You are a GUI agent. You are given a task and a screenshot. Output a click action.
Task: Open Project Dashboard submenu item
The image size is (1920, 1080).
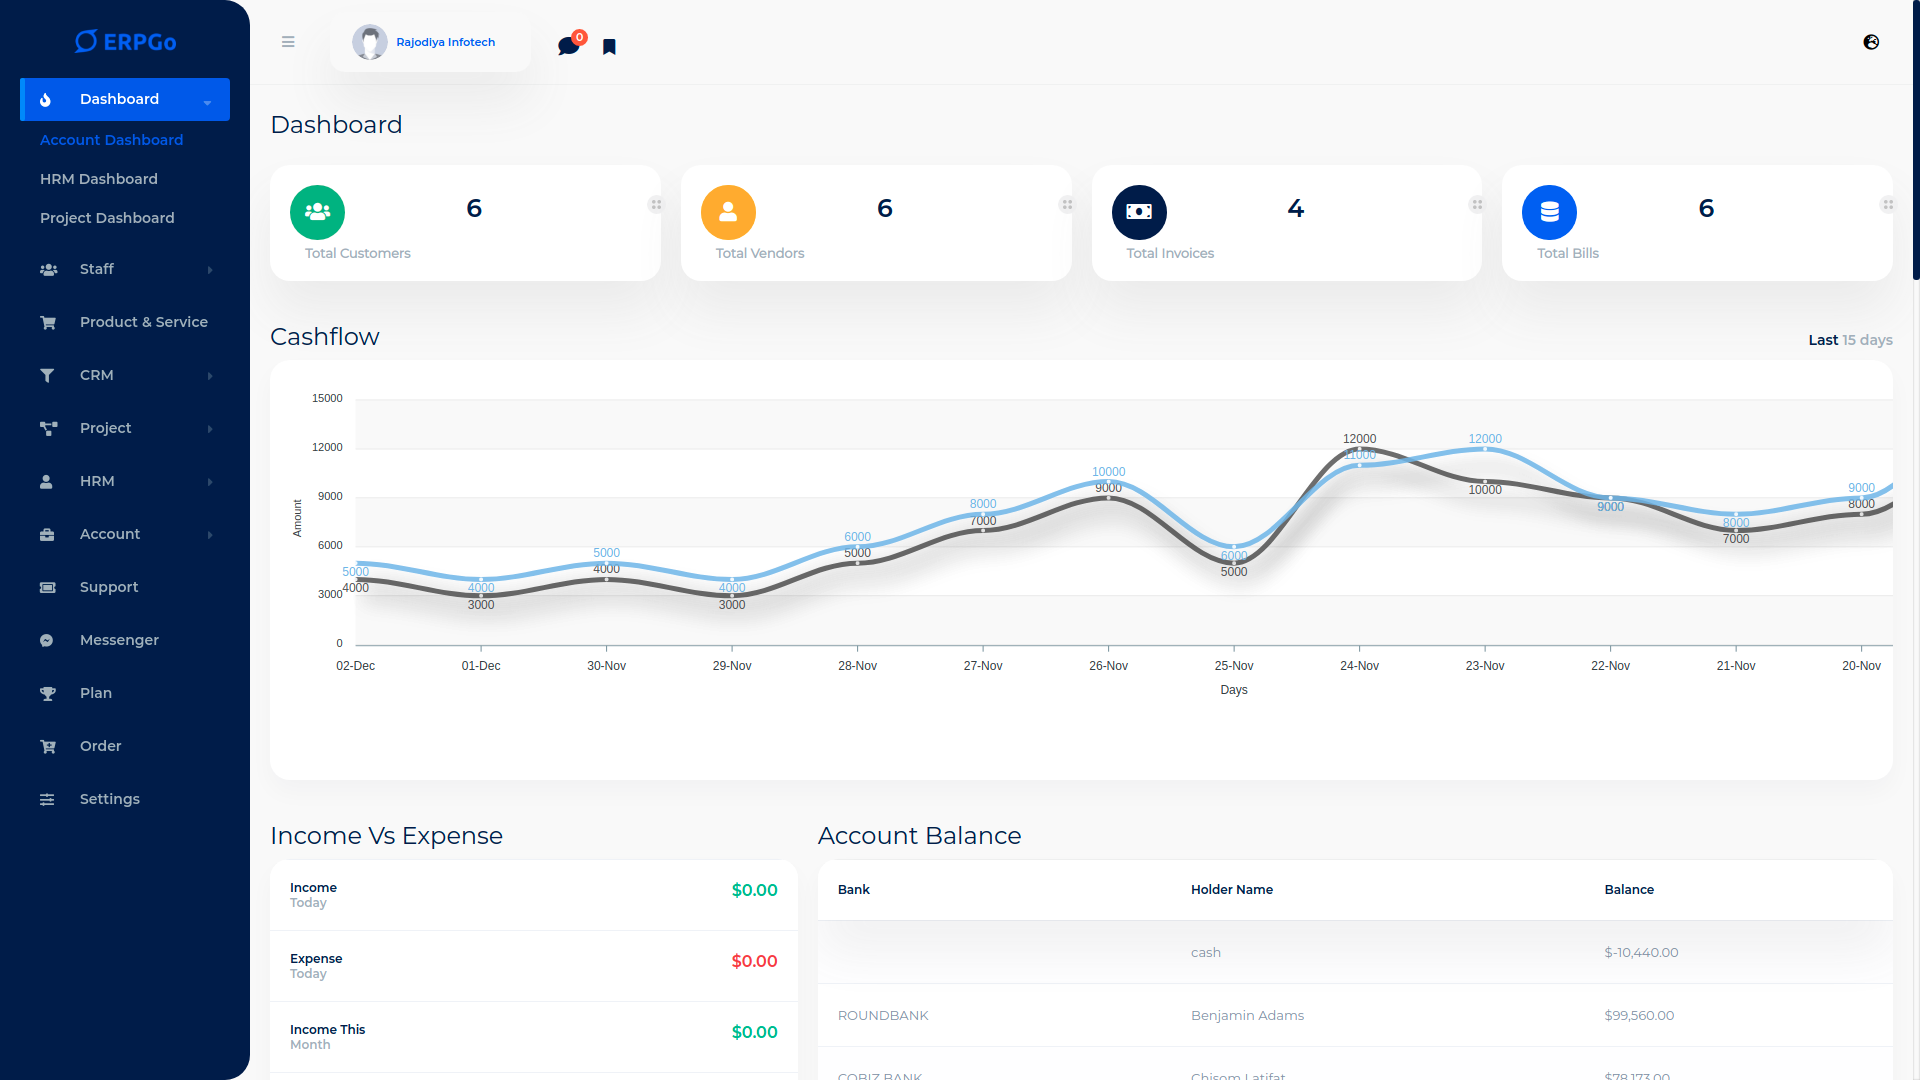[107, 218]
